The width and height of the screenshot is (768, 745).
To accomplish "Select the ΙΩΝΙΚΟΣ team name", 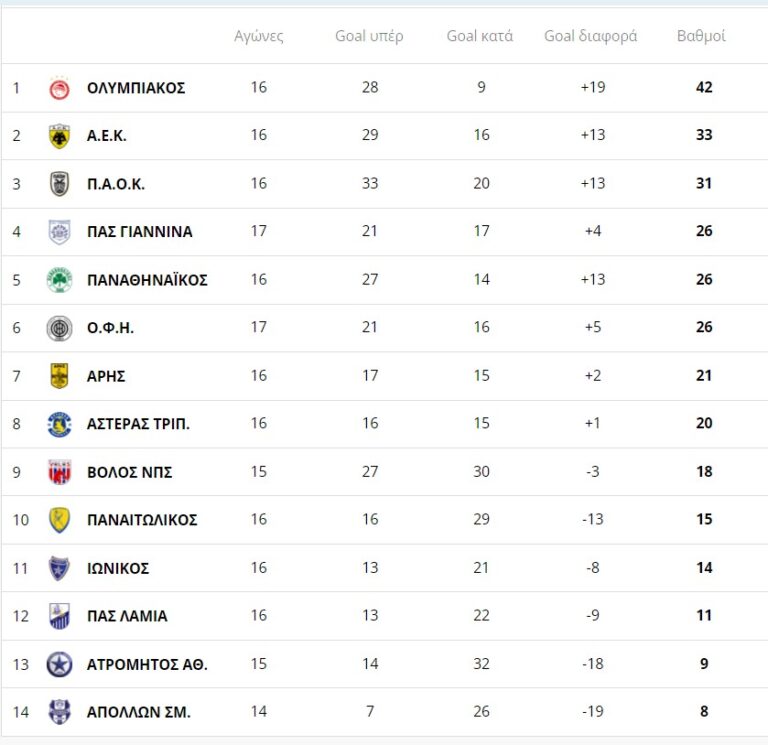I will click(118, 568).
